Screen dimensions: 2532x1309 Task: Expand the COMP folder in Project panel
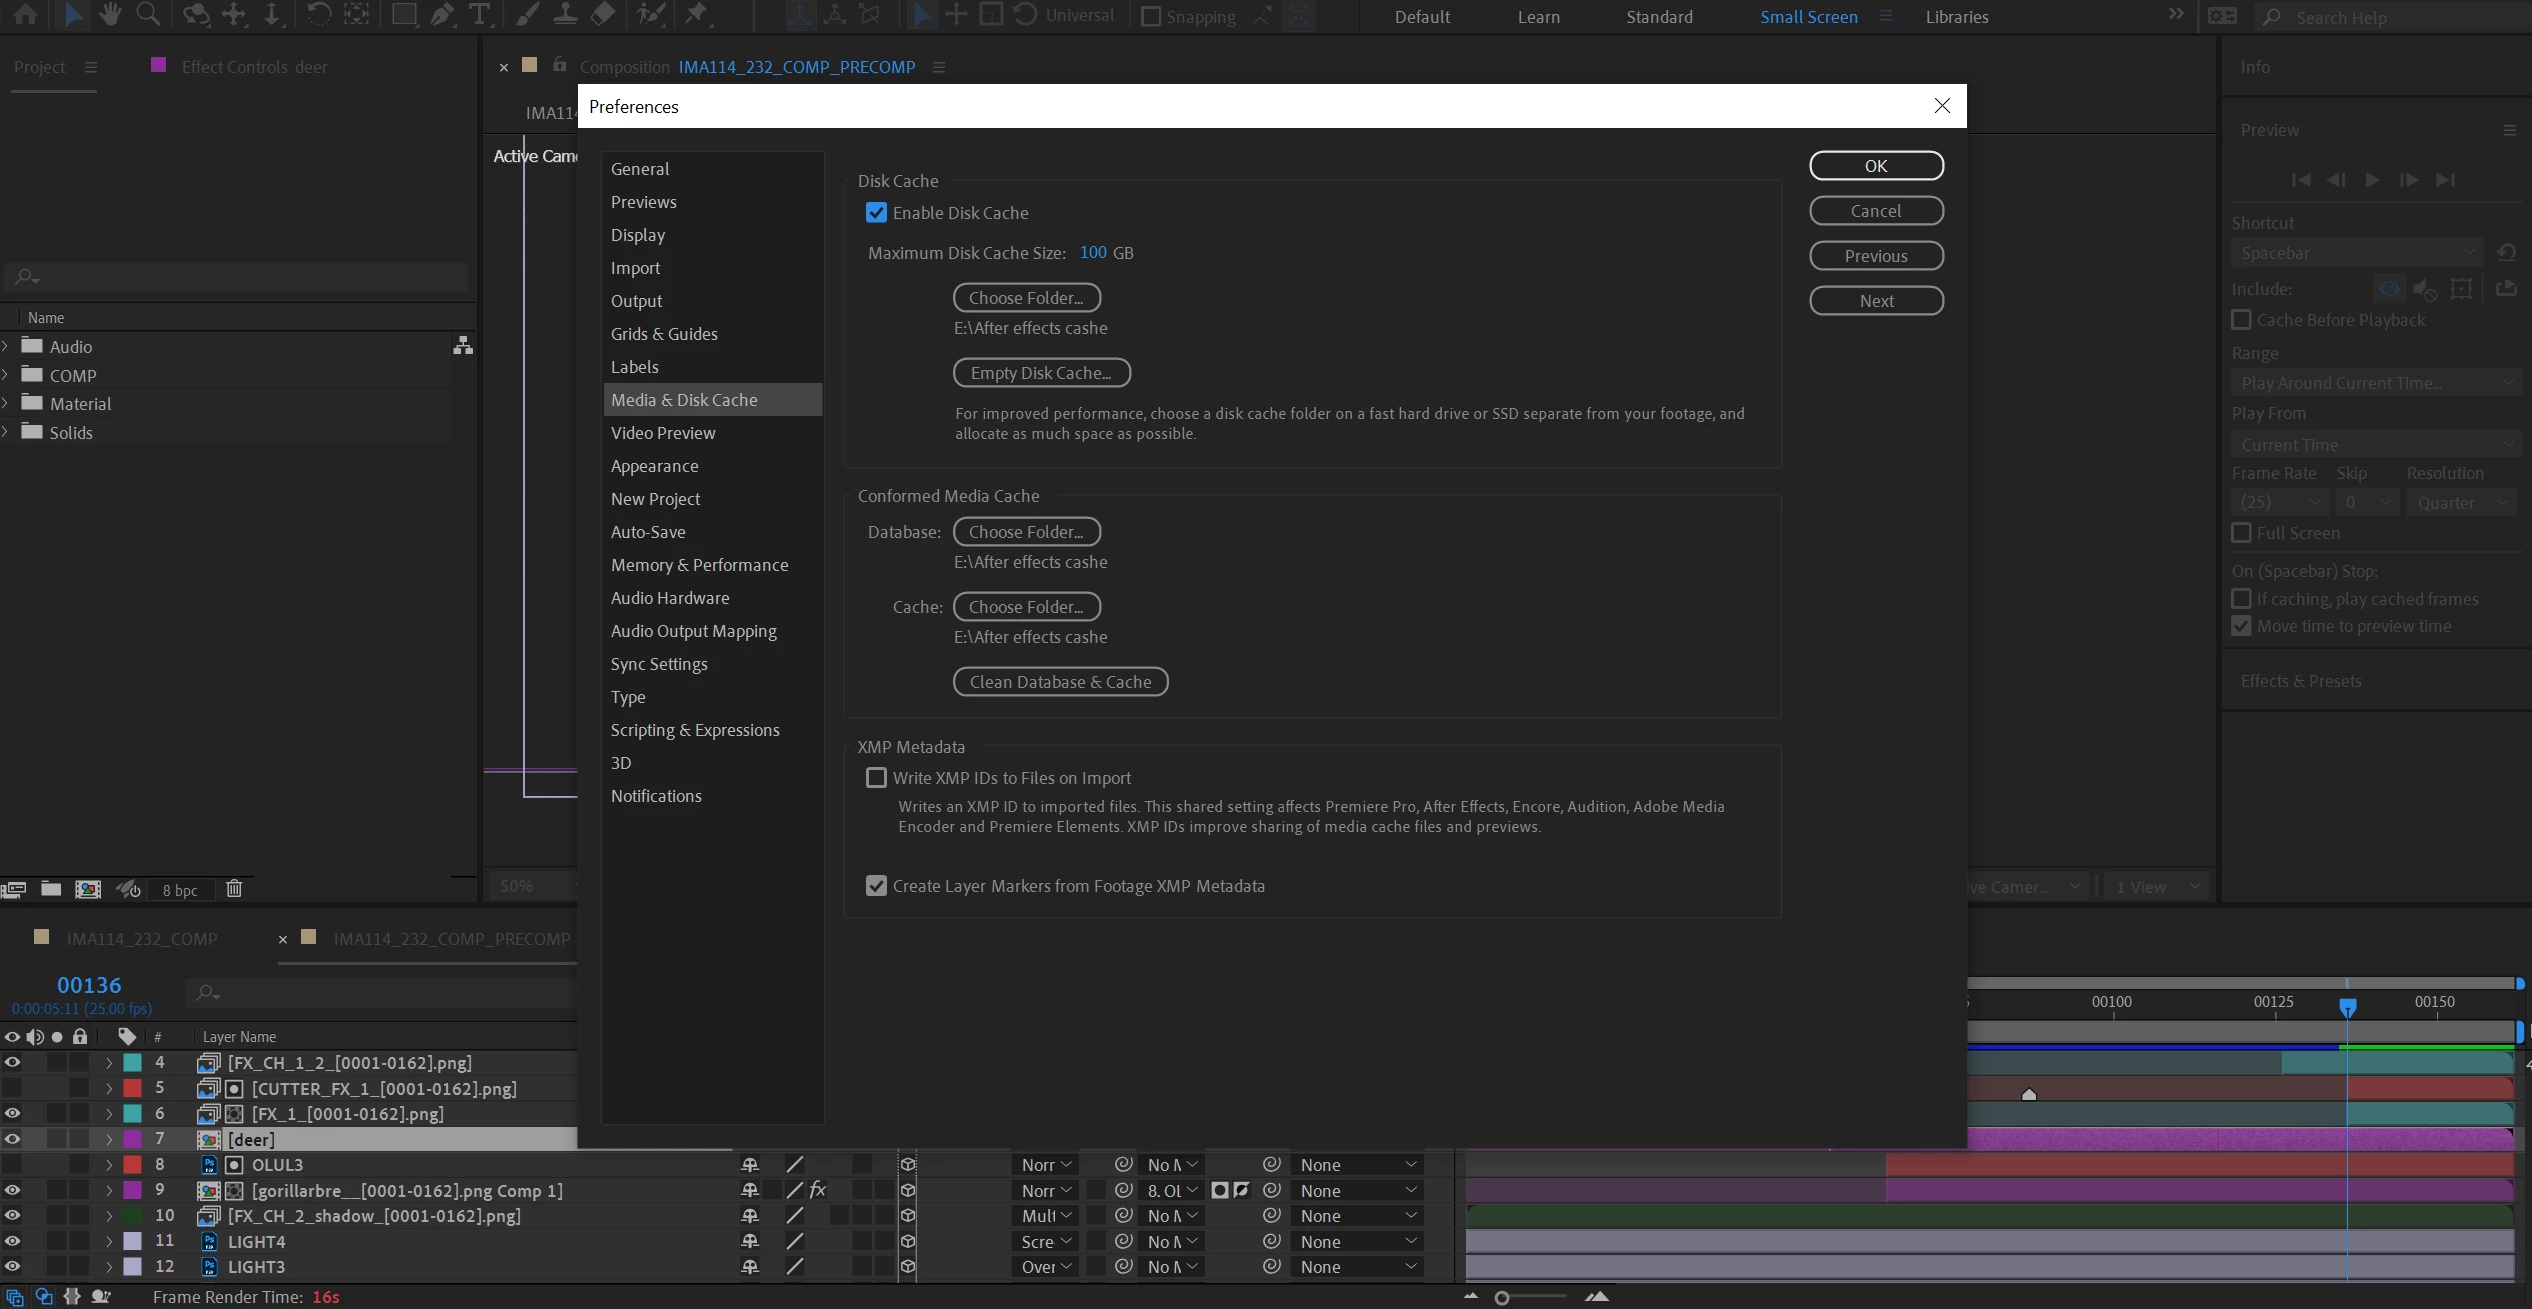coord(6,375)
